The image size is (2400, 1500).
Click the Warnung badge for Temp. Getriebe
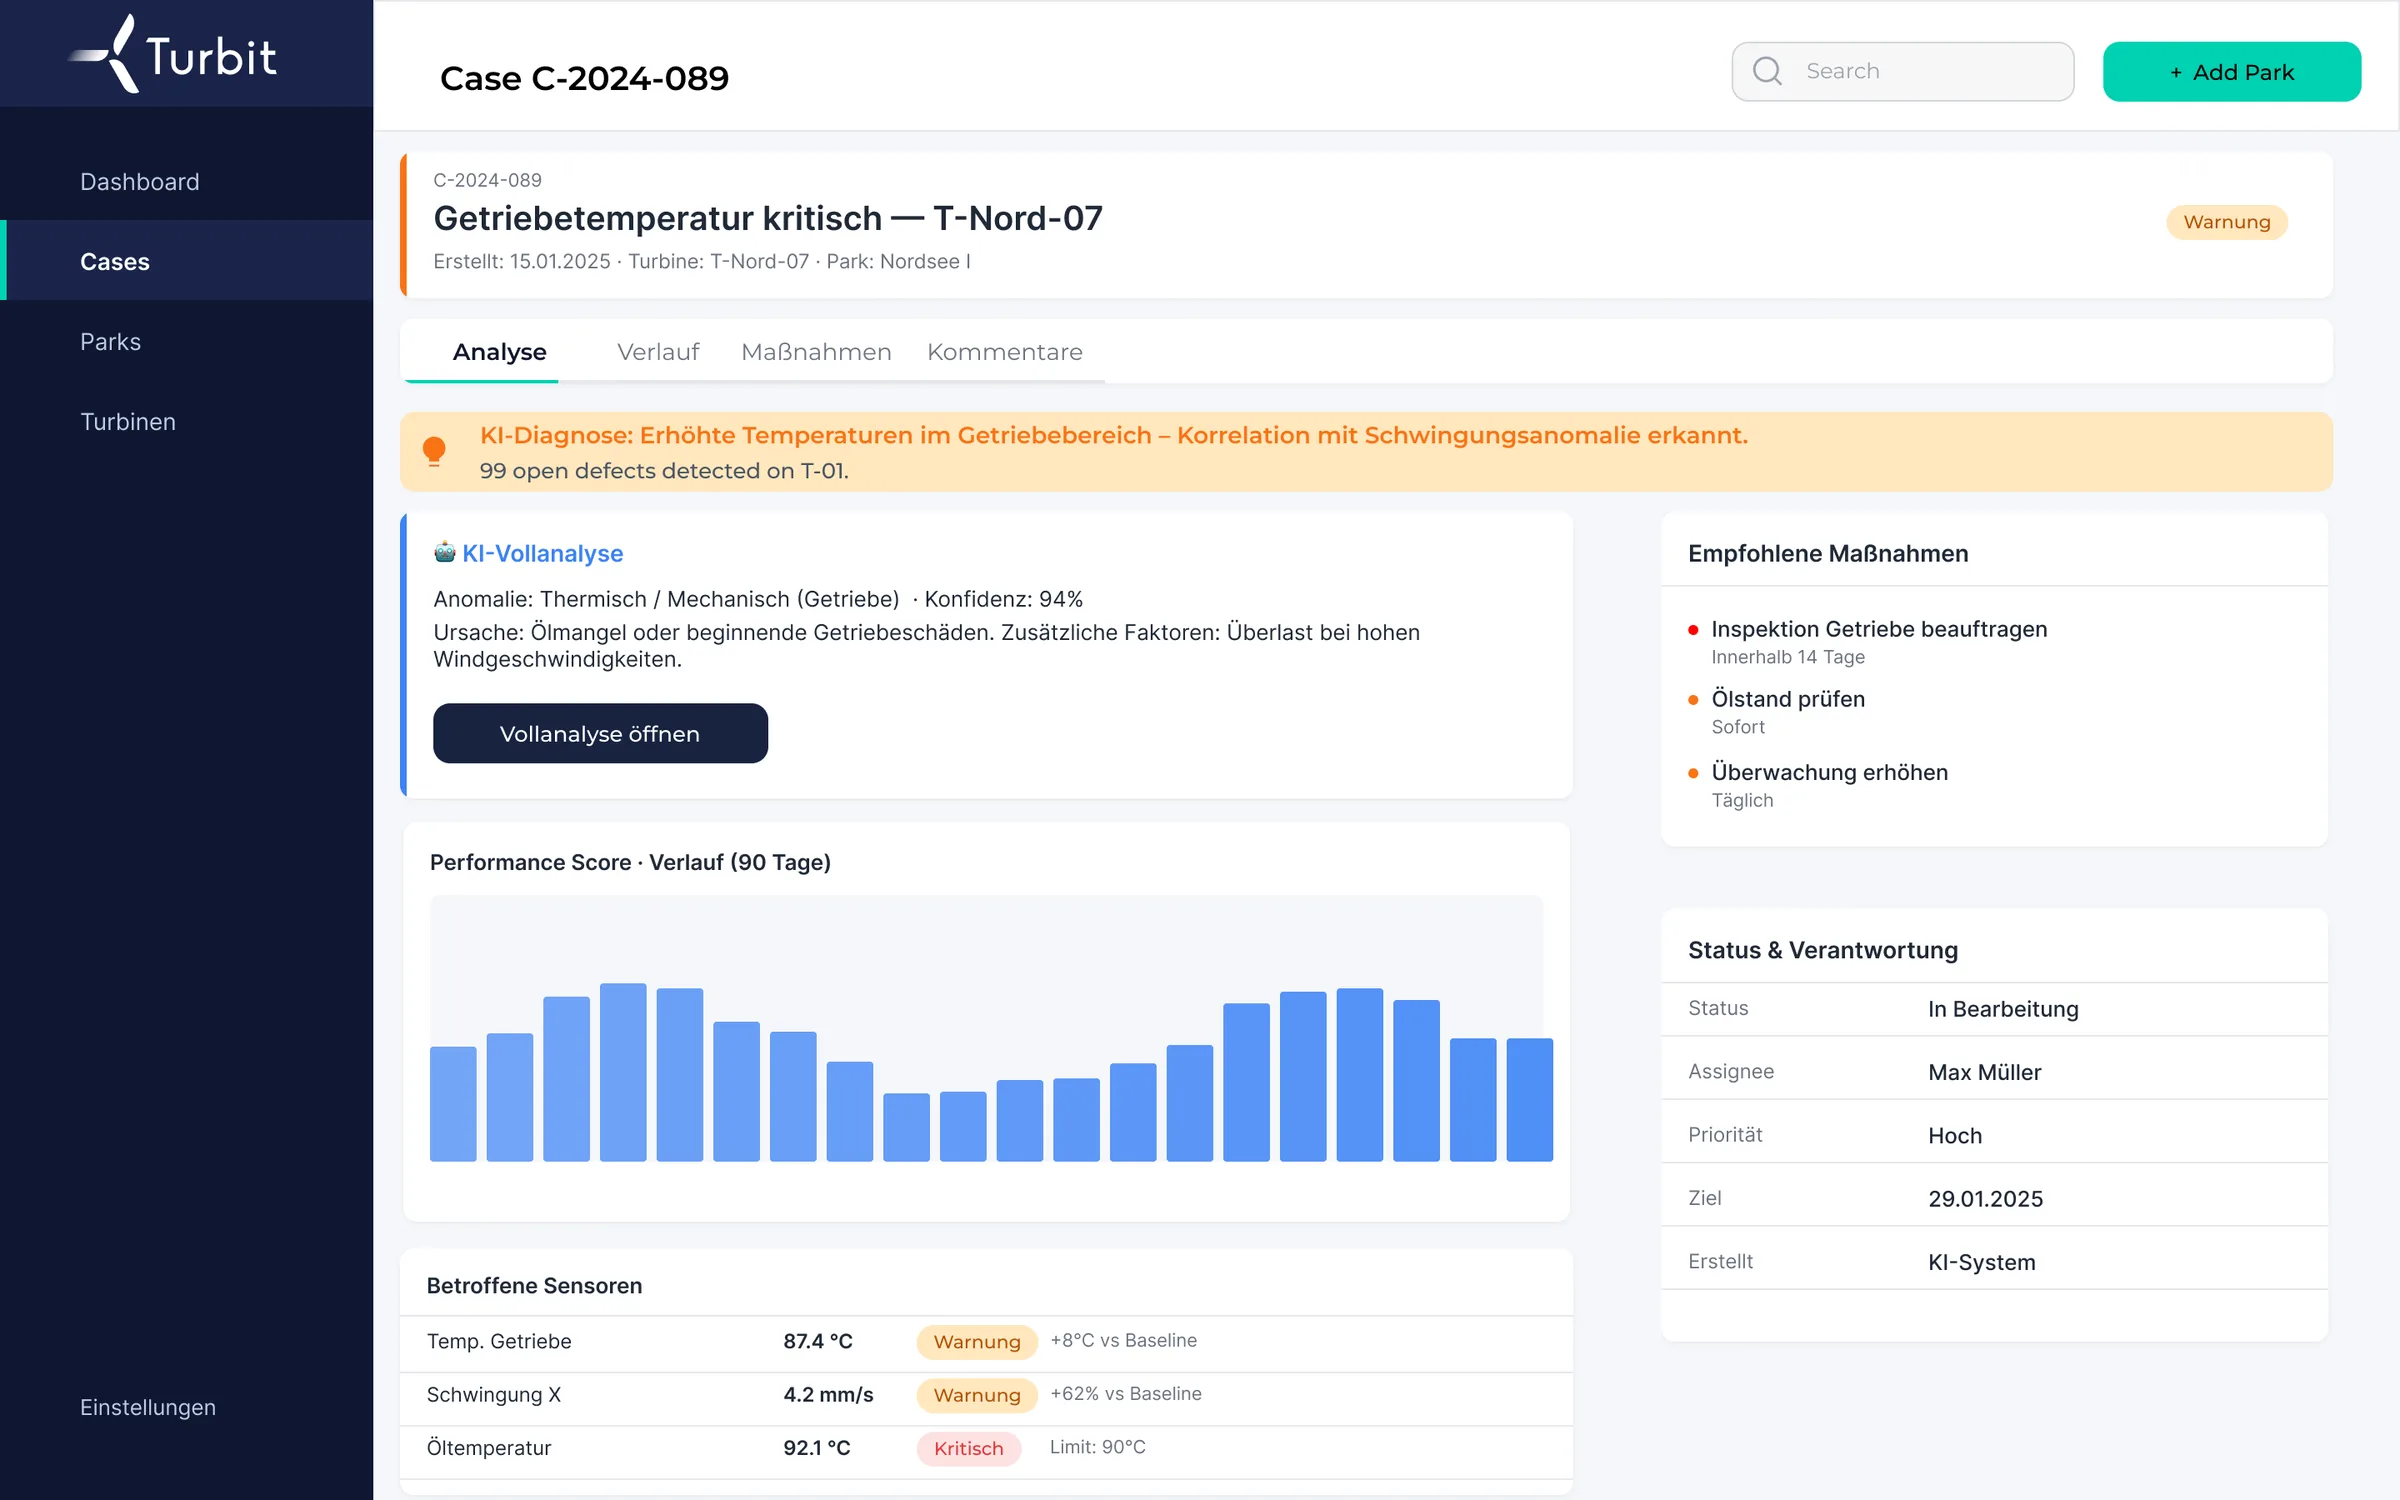[x=977, y=1341]
